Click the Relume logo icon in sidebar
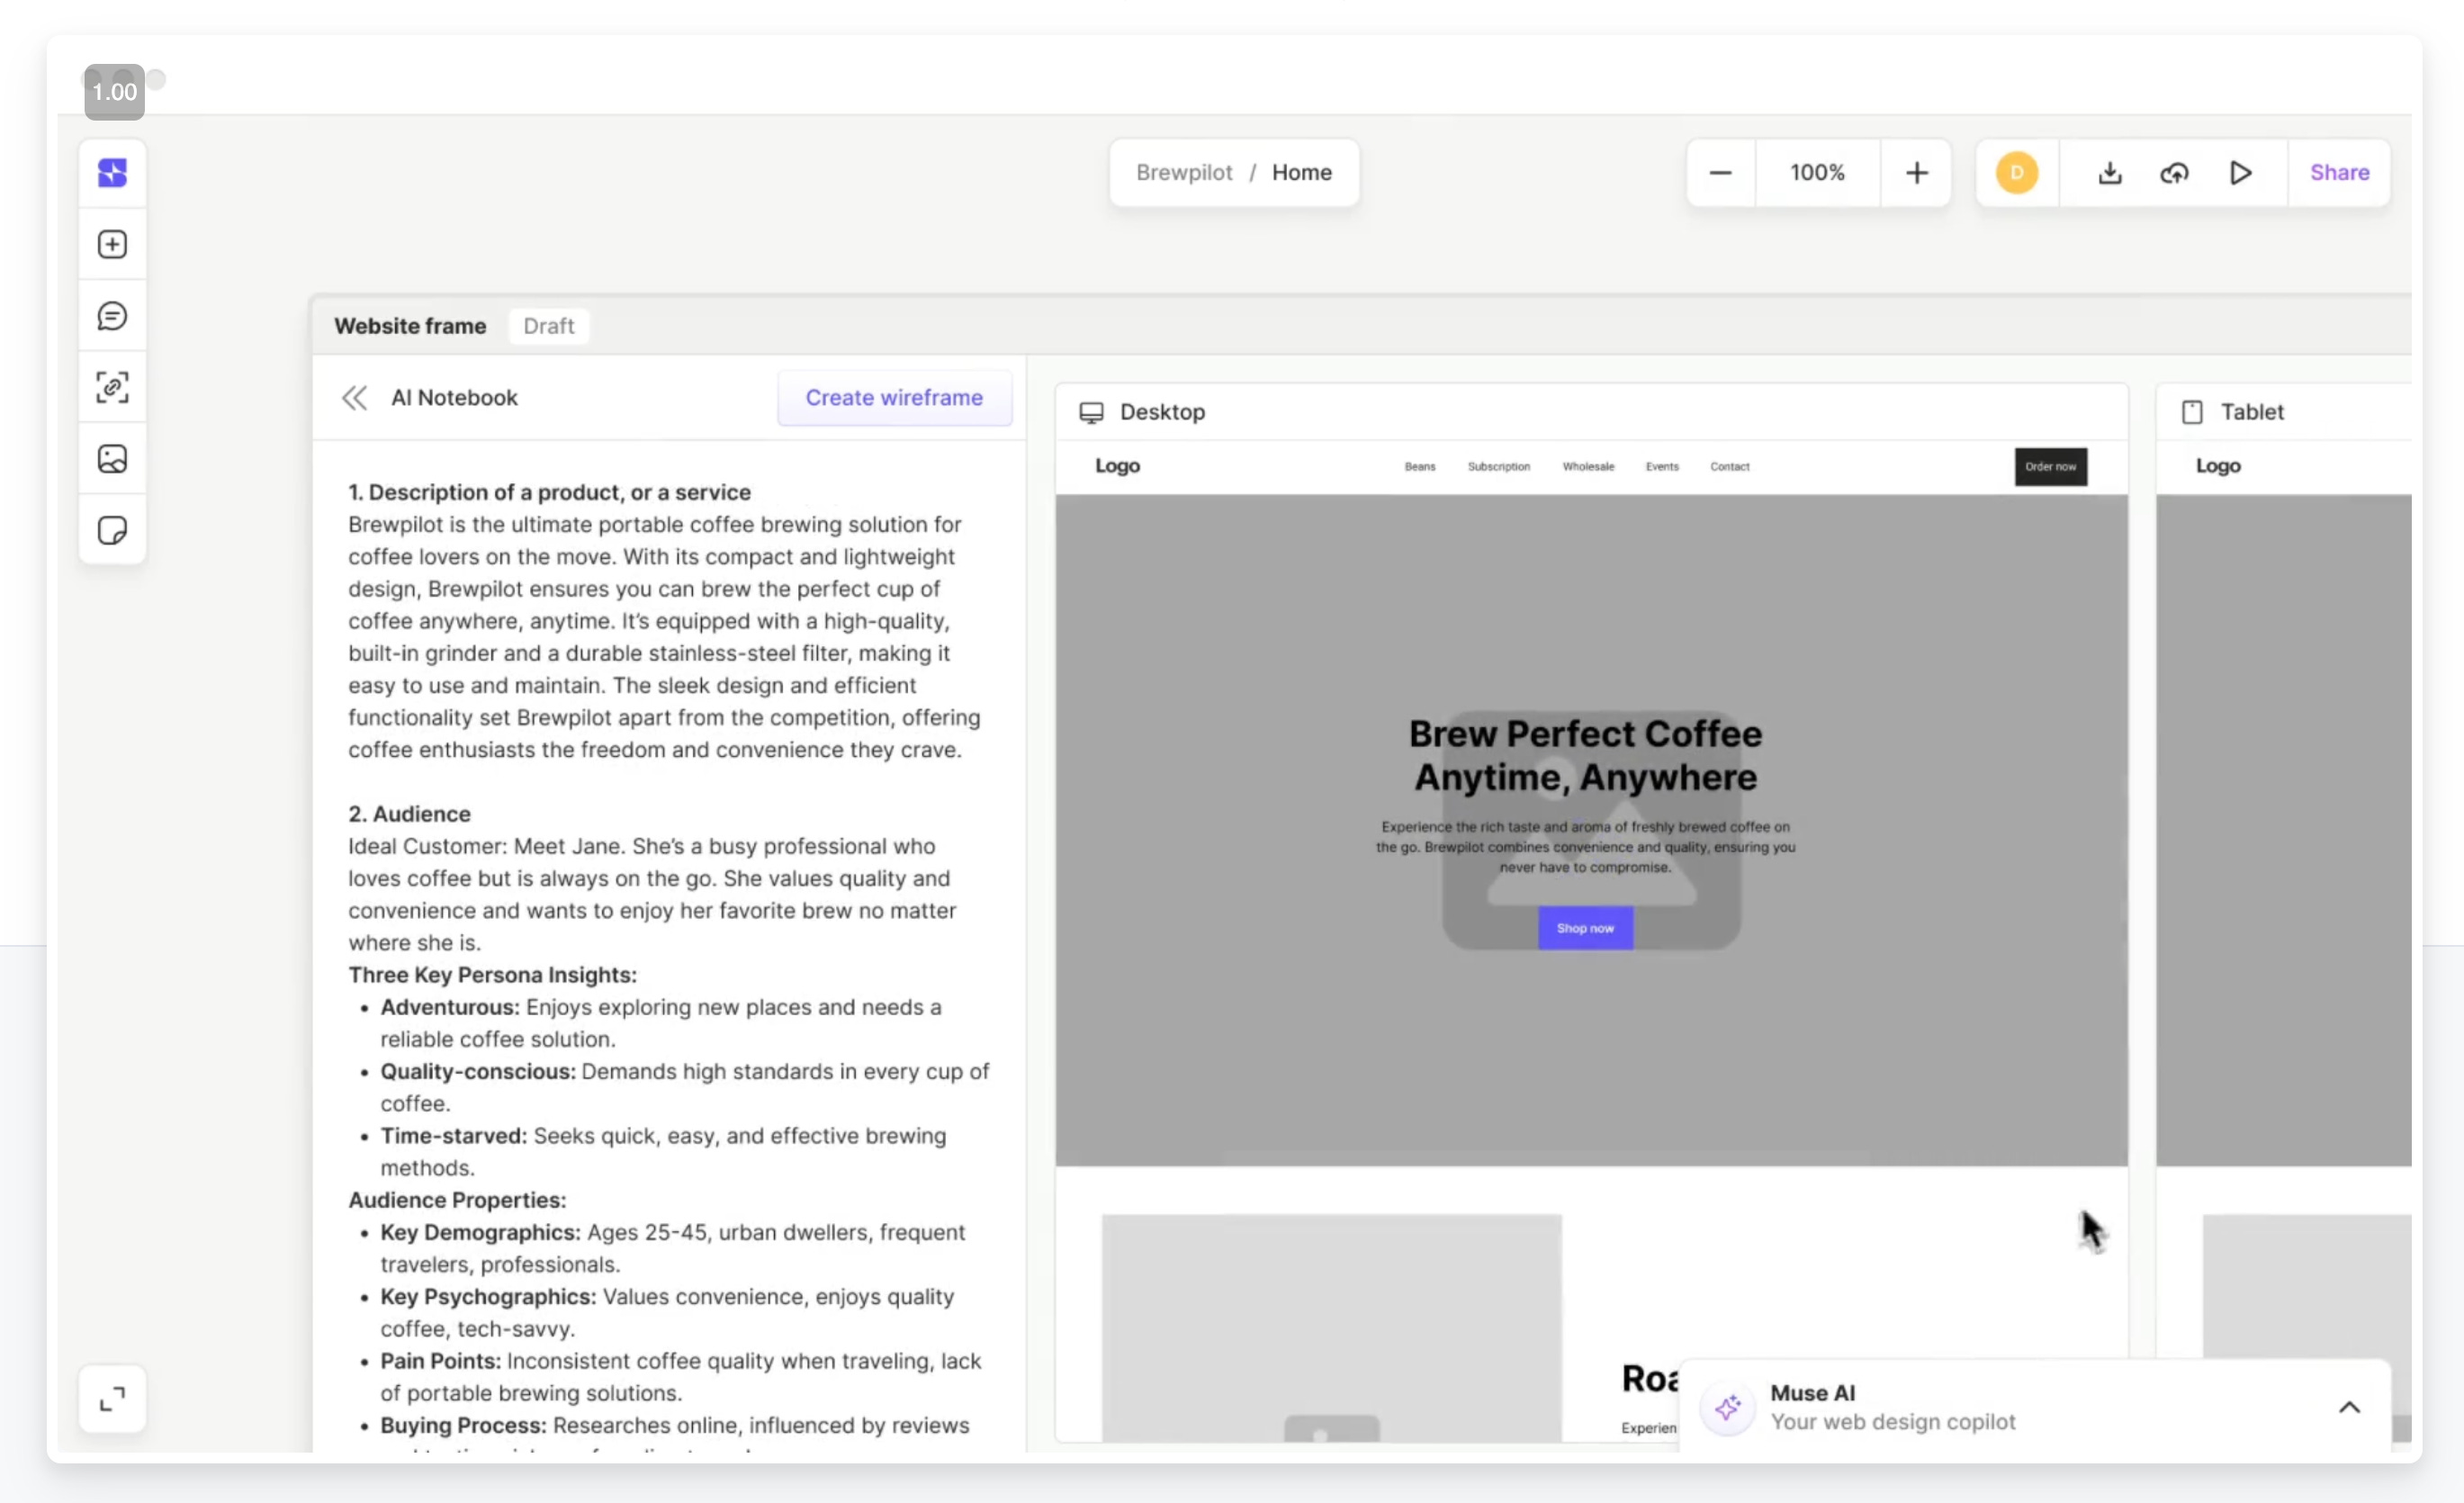 pyautogui.click(x=112, y=173)
